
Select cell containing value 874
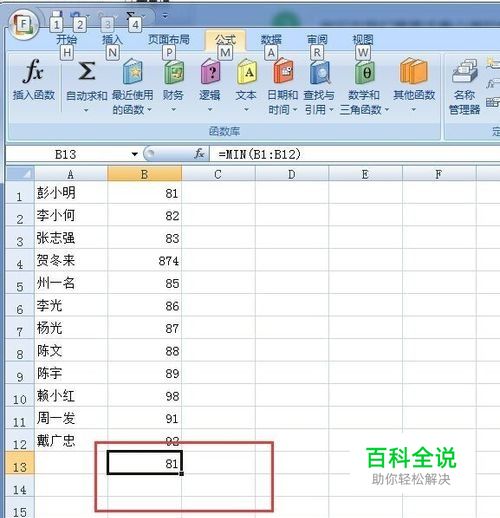[144, 260]
